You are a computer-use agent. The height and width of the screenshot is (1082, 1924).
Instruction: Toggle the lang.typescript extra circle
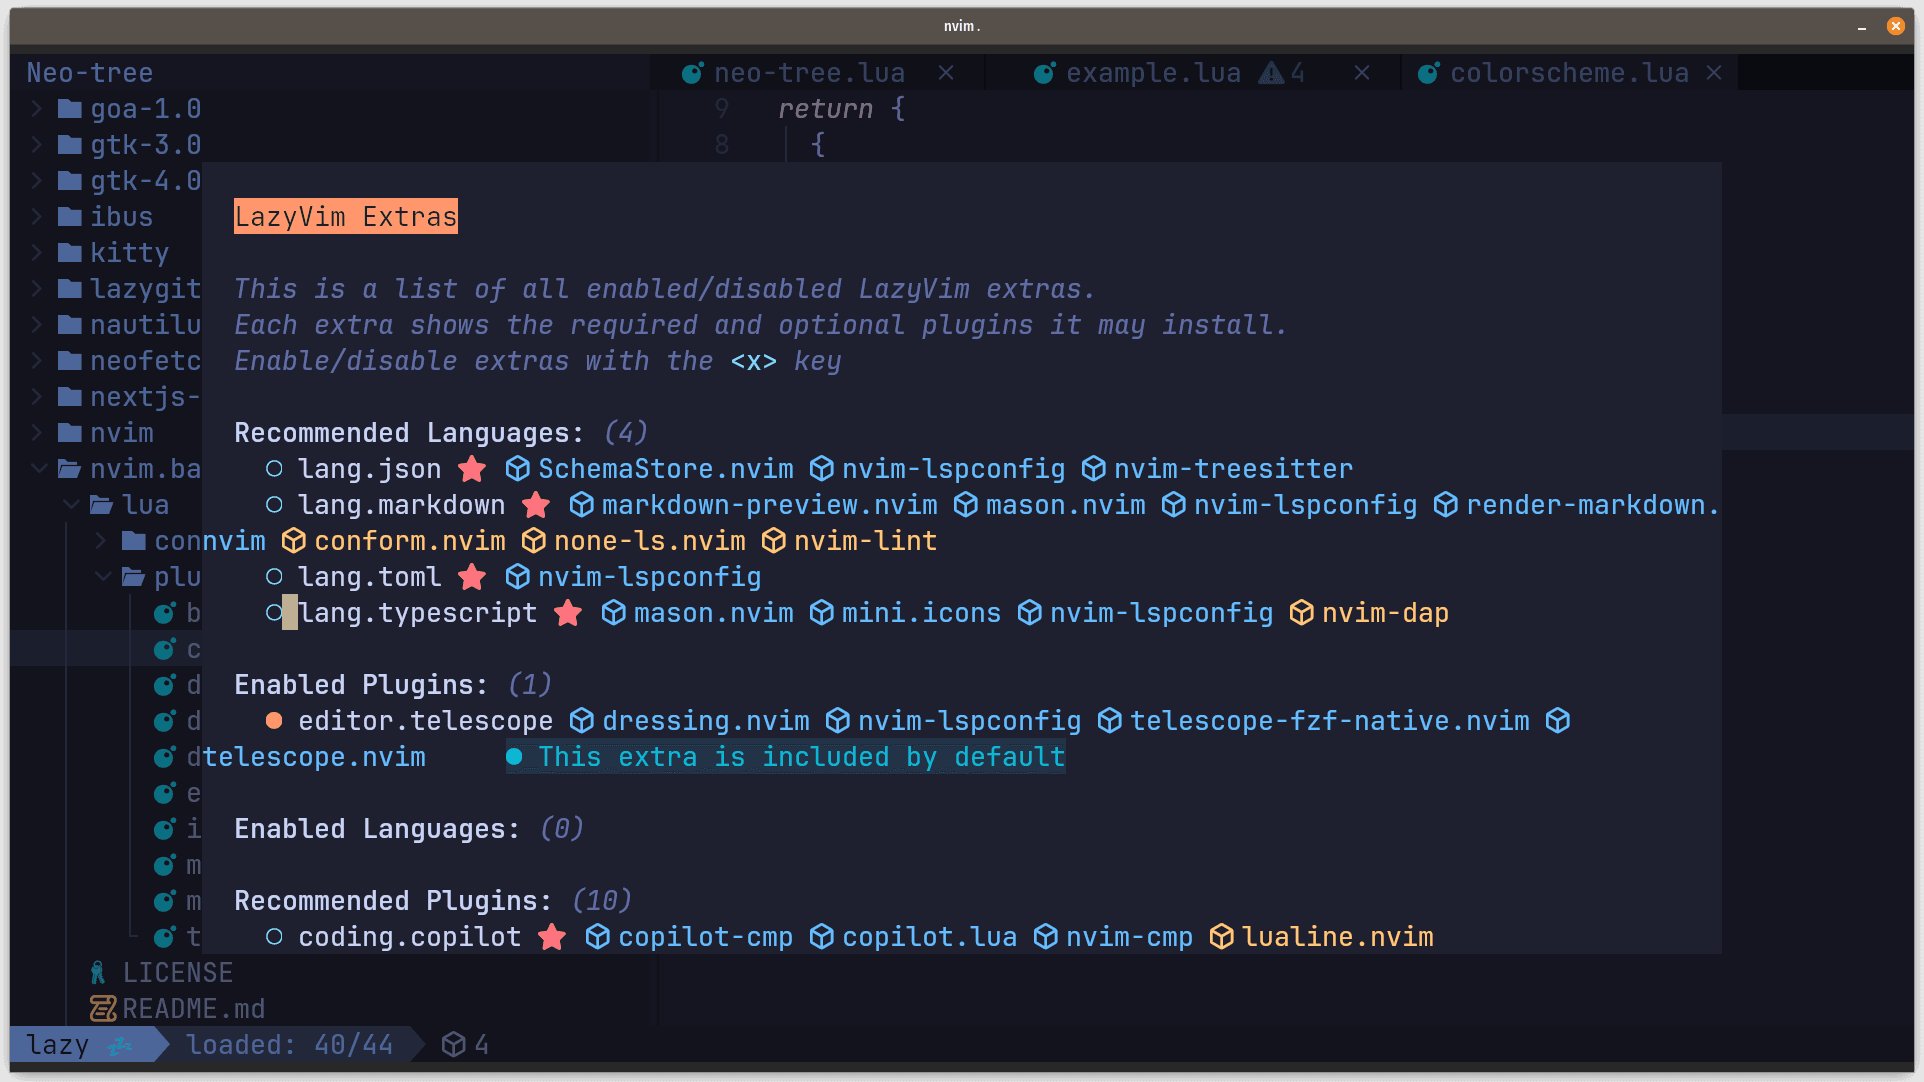[274, 613]
